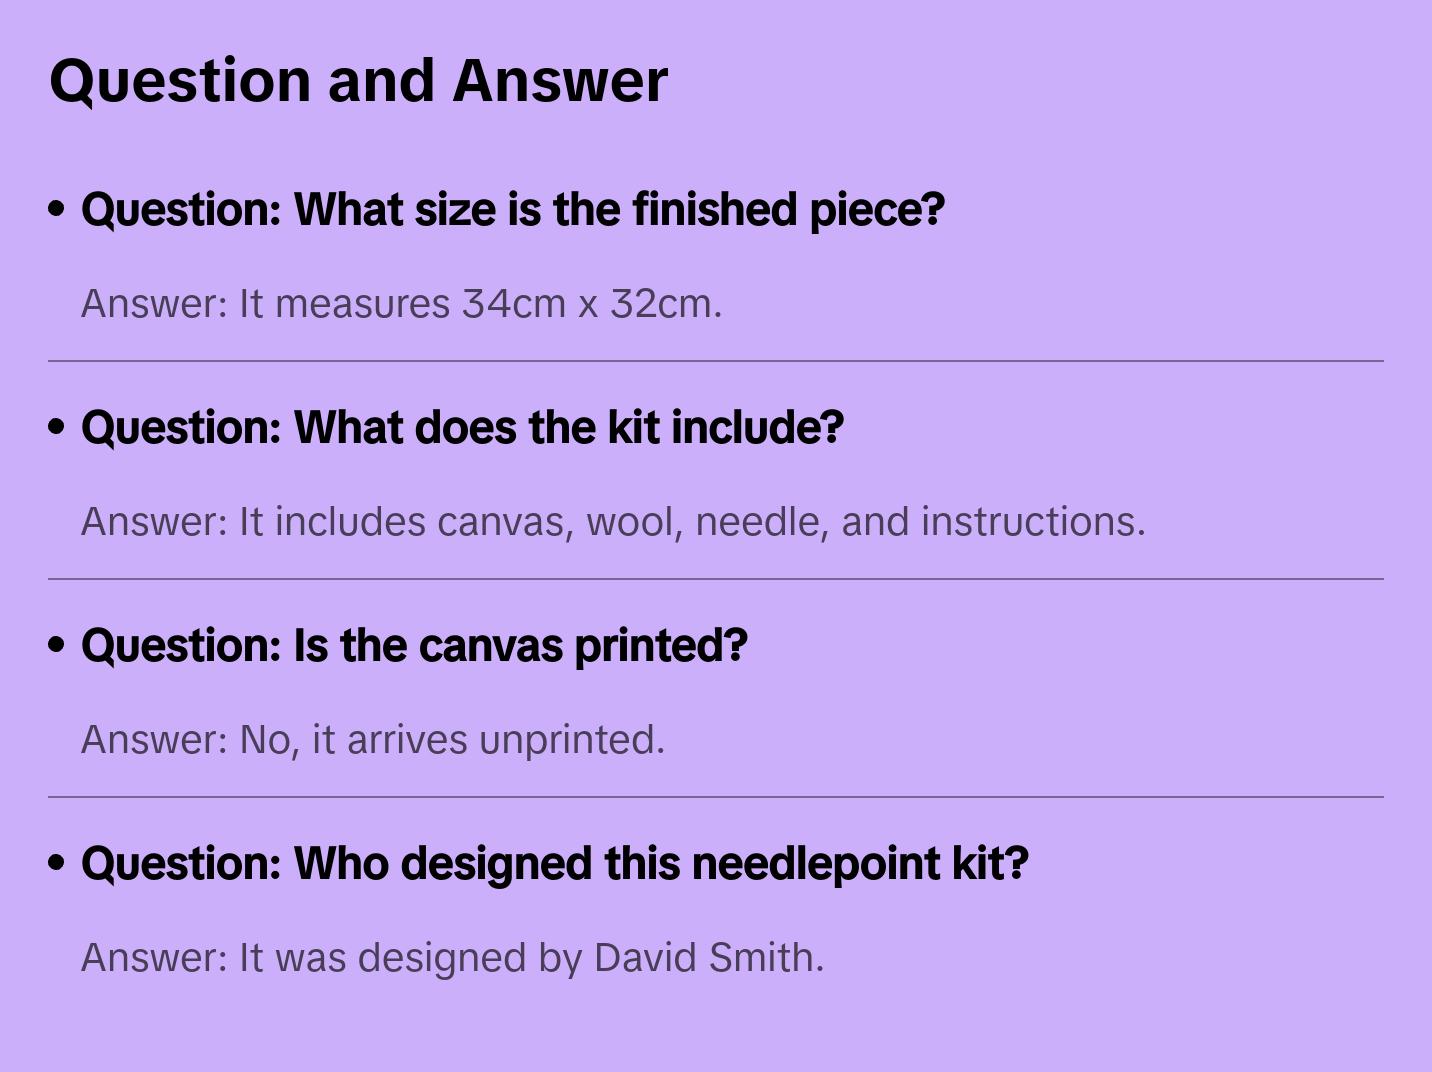
Task: Click the "34cm x 32cm" measurement text
Action: point(591,304)
